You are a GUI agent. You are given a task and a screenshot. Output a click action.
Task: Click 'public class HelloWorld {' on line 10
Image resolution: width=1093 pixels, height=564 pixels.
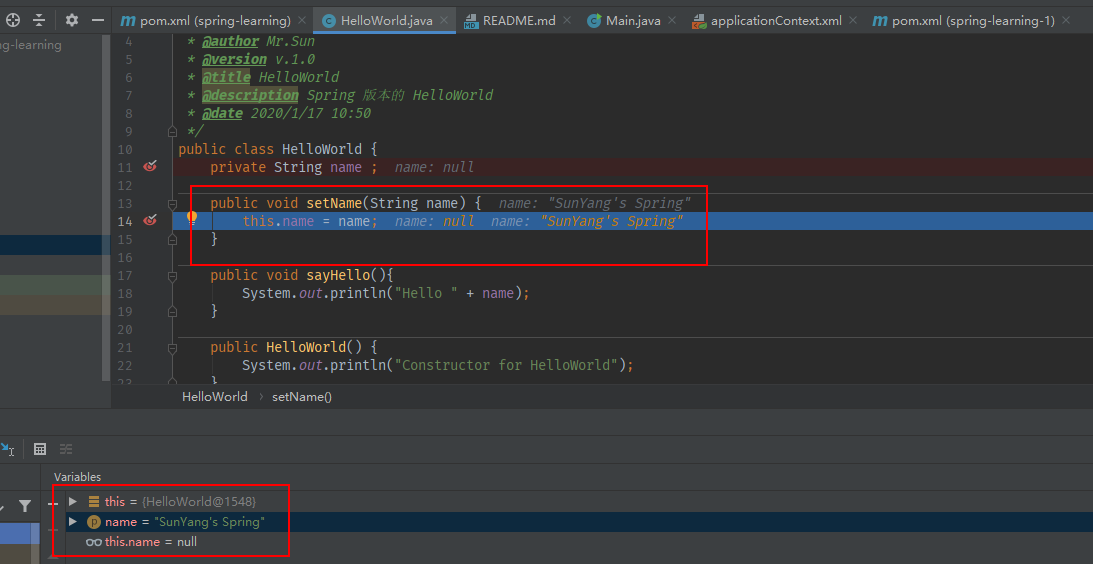277,149
